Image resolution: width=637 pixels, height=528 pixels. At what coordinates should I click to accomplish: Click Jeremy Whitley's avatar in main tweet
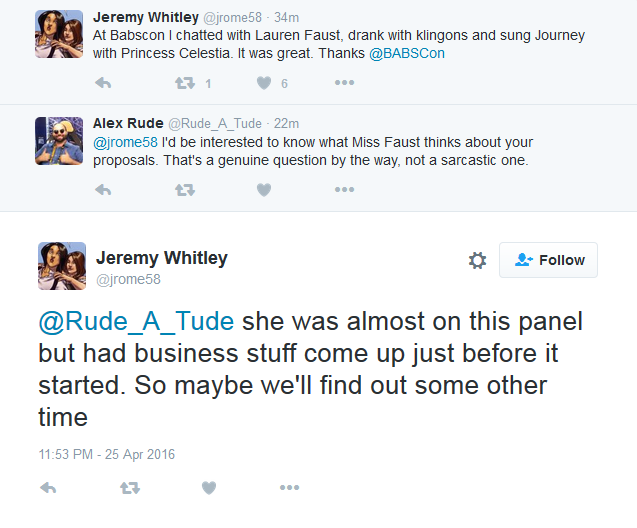click(x=61, y=265)
